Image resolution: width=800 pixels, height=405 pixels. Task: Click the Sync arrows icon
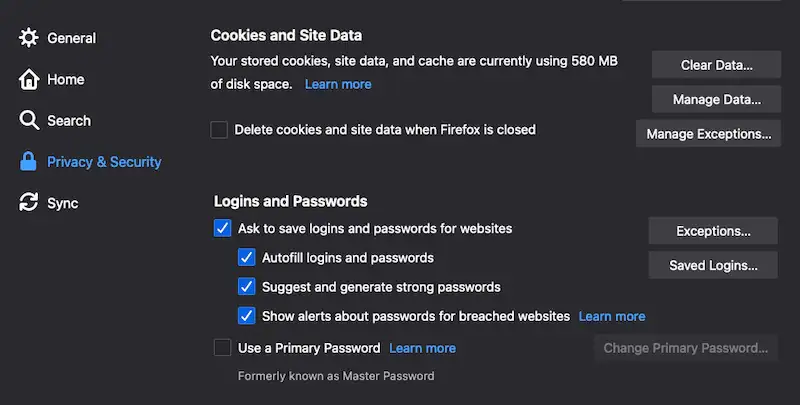[29, 203]
